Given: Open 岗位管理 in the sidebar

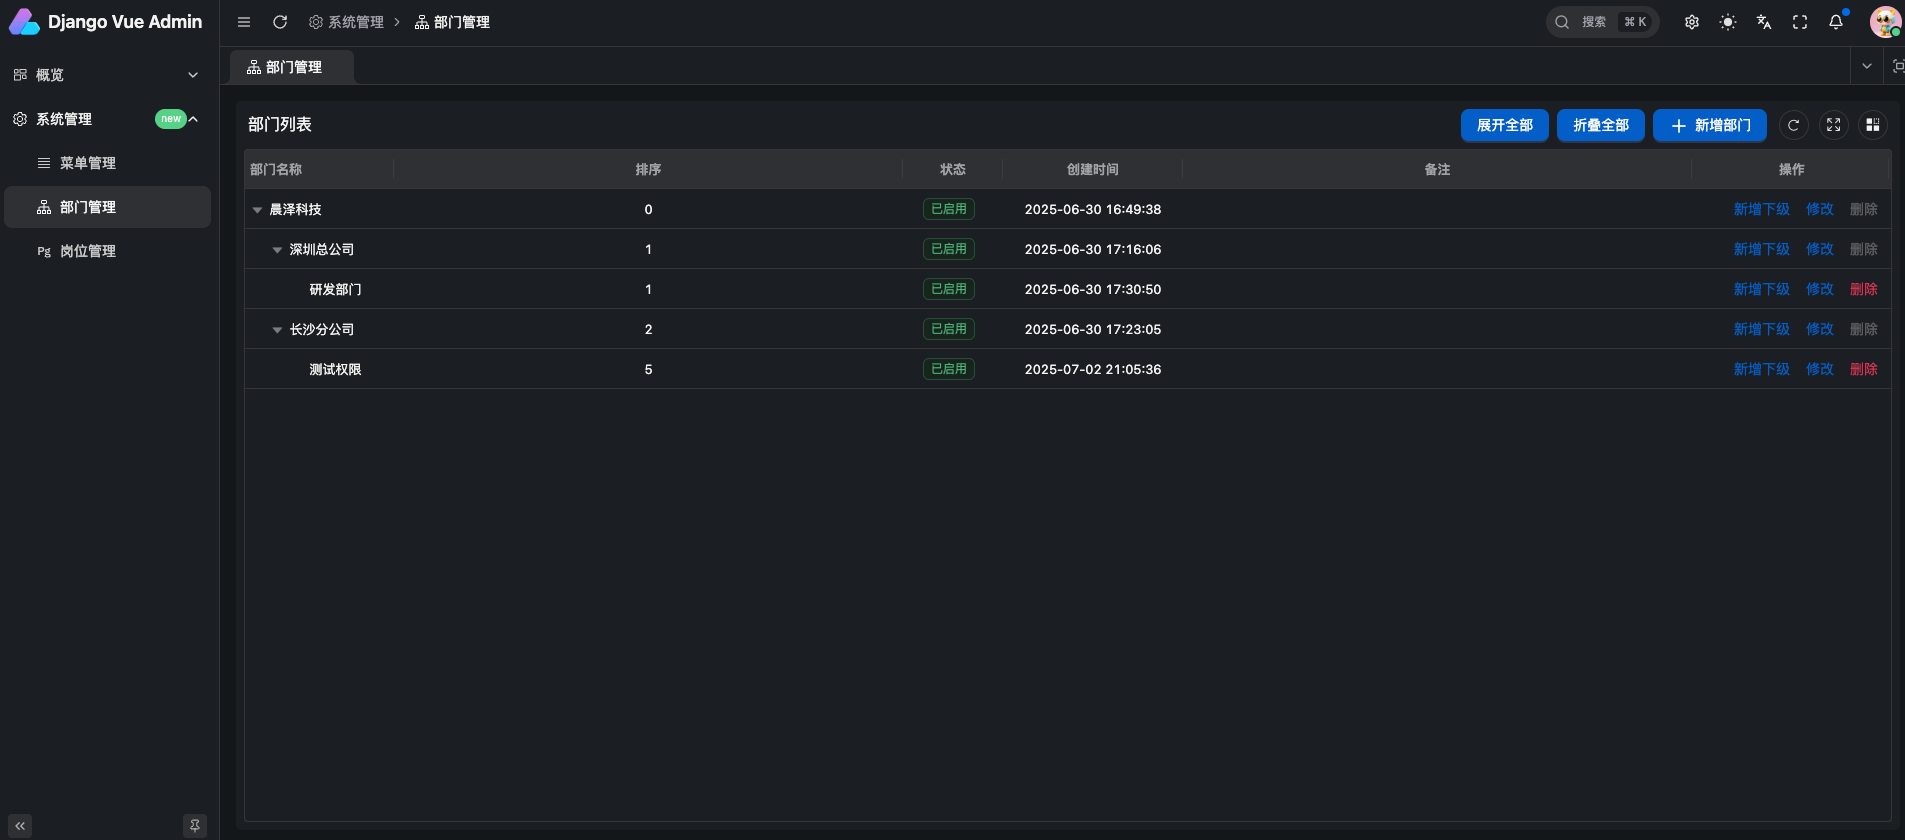Looking at the screenshot, I should click(x=88, y=251).
